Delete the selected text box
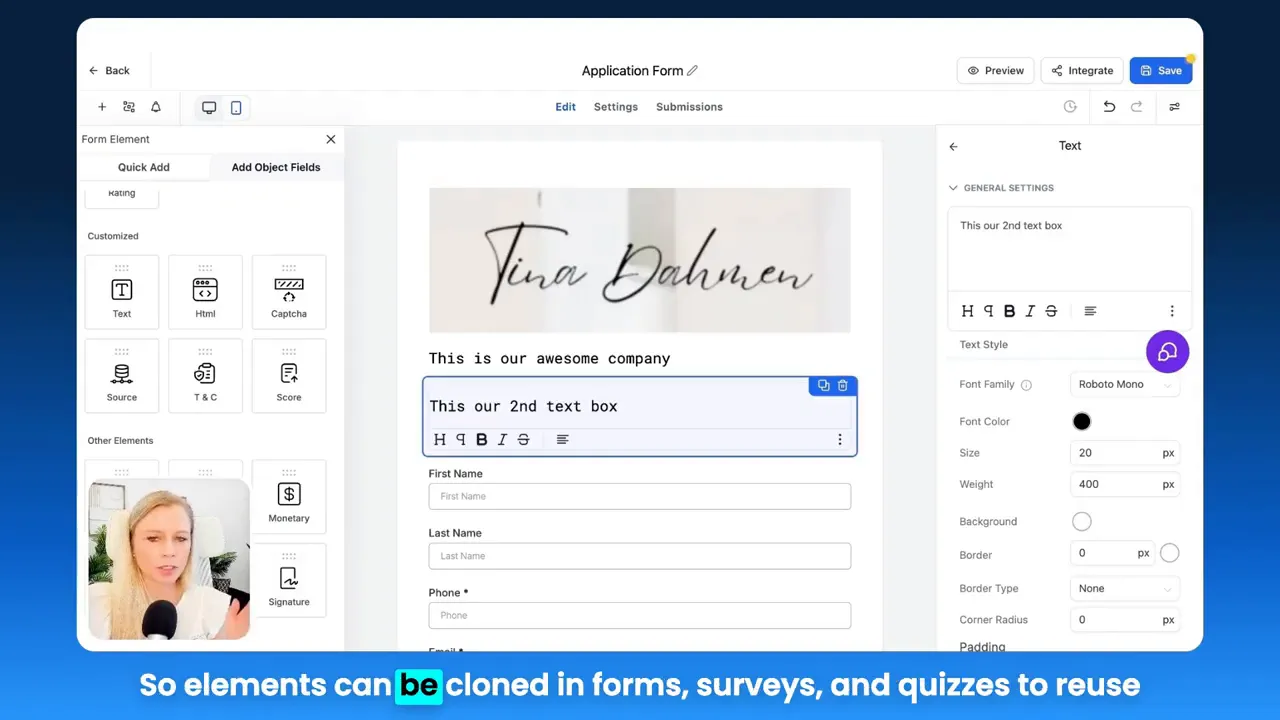Image resolution: width=1280 pixels, height=720 pixels. 842,385
